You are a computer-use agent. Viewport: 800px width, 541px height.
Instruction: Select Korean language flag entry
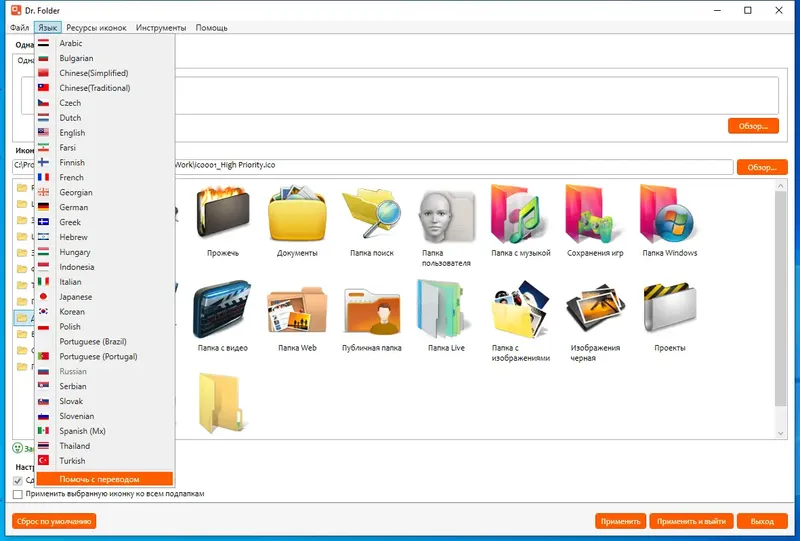(105, 311)
